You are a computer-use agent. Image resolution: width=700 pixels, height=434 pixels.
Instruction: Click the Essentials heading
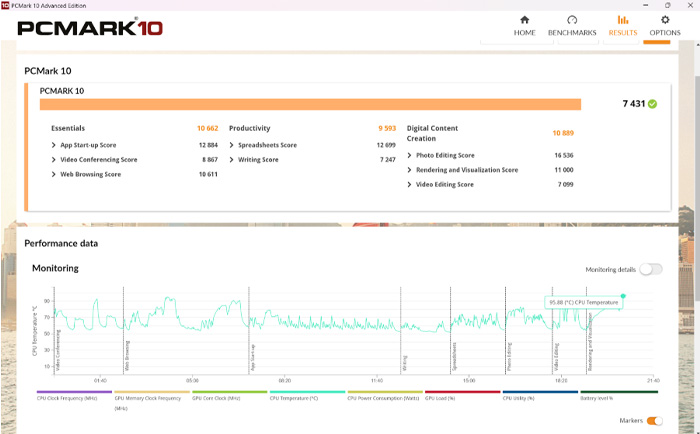(68, 129)
